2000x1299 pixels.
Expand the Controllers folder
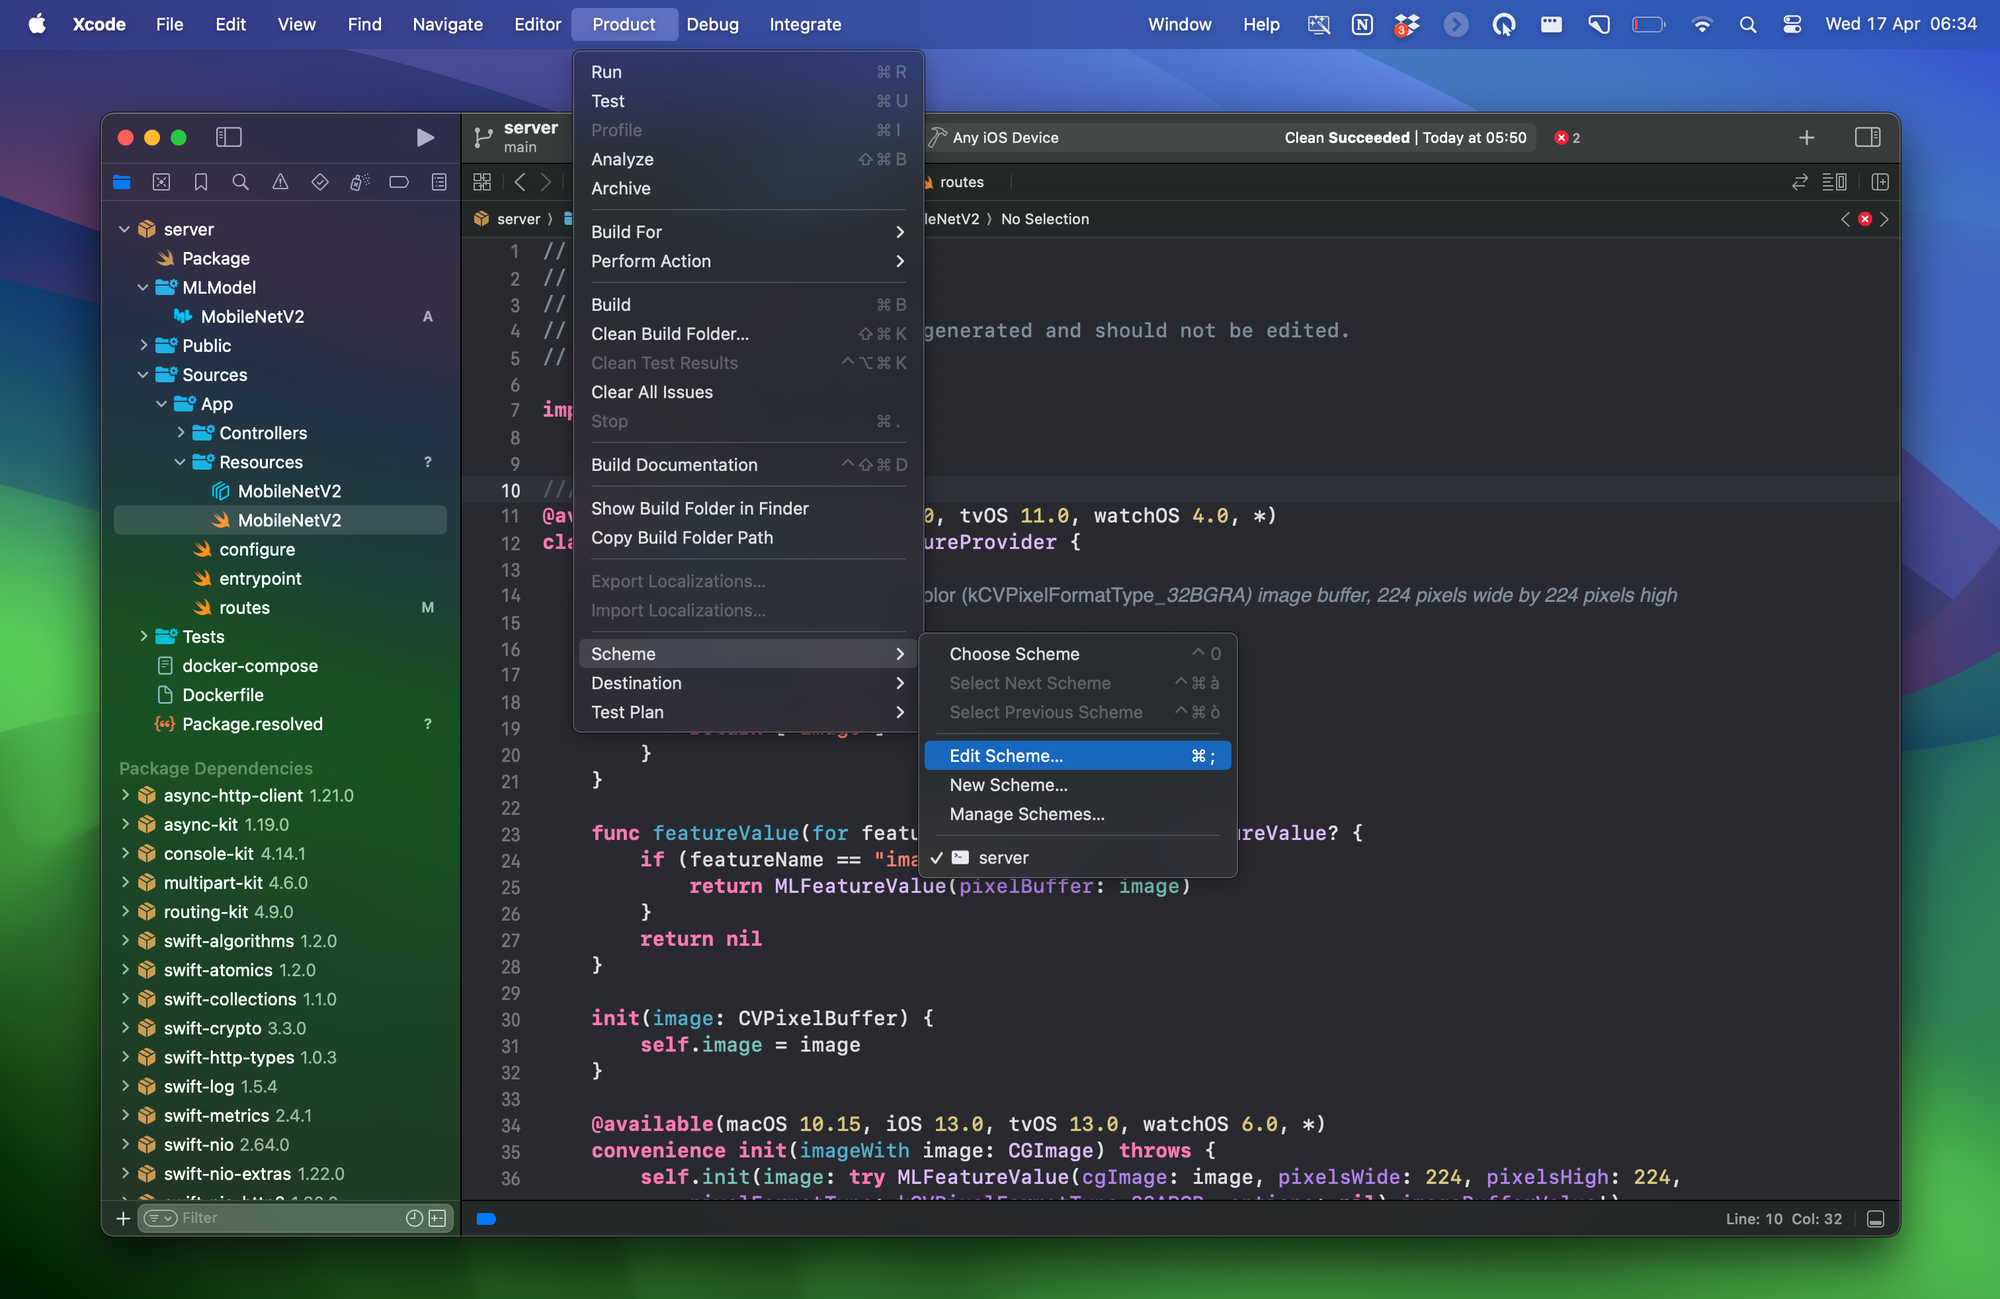click(181, 433)
